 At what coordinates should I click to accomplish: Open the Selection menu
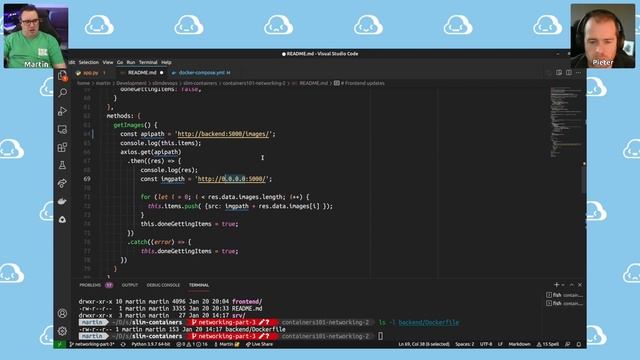[89, 62]
